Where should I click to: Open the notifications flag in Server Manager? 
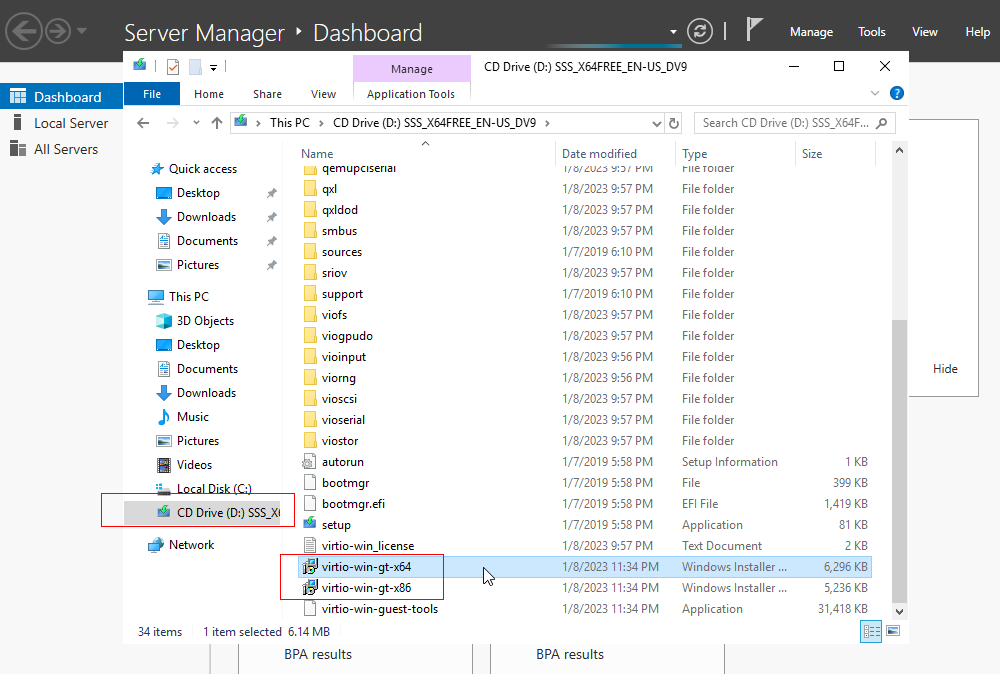point(754,30)
